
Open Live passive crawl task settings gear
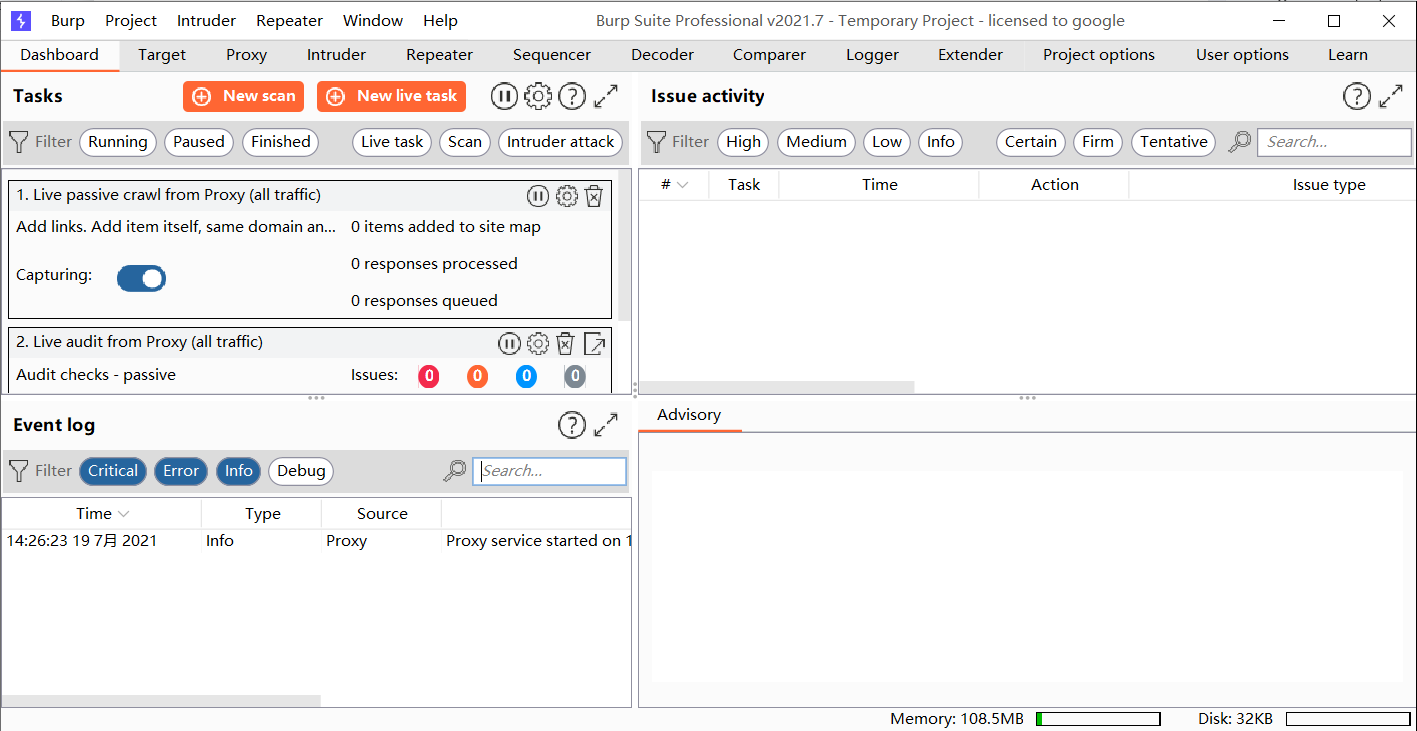(567, 196)
